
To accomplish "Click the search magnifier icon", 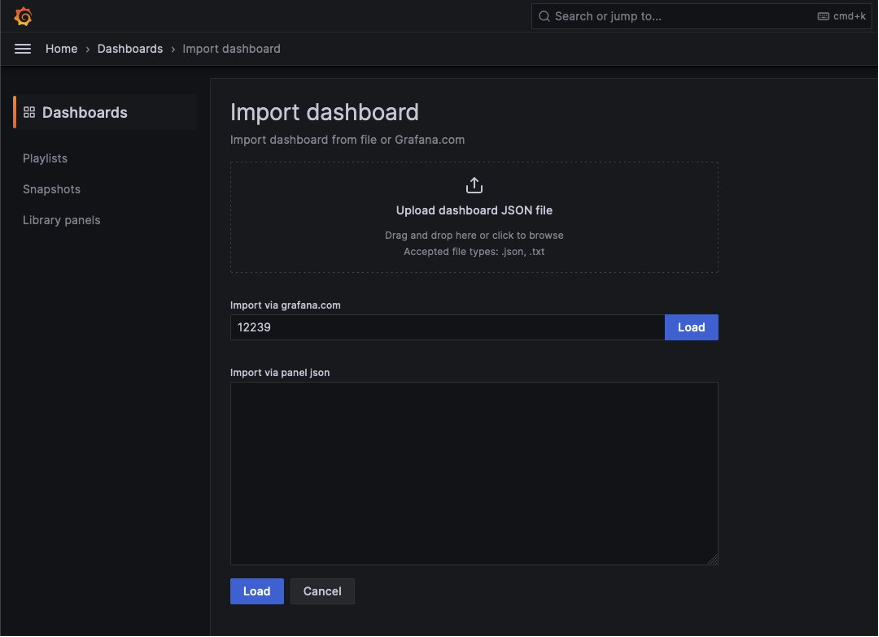I will pyautogui.click(x=545, y=16).
